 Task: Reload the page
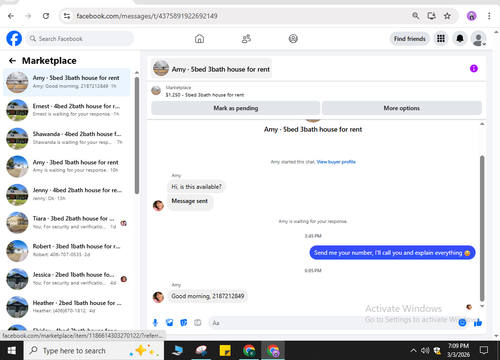[46, 16]
